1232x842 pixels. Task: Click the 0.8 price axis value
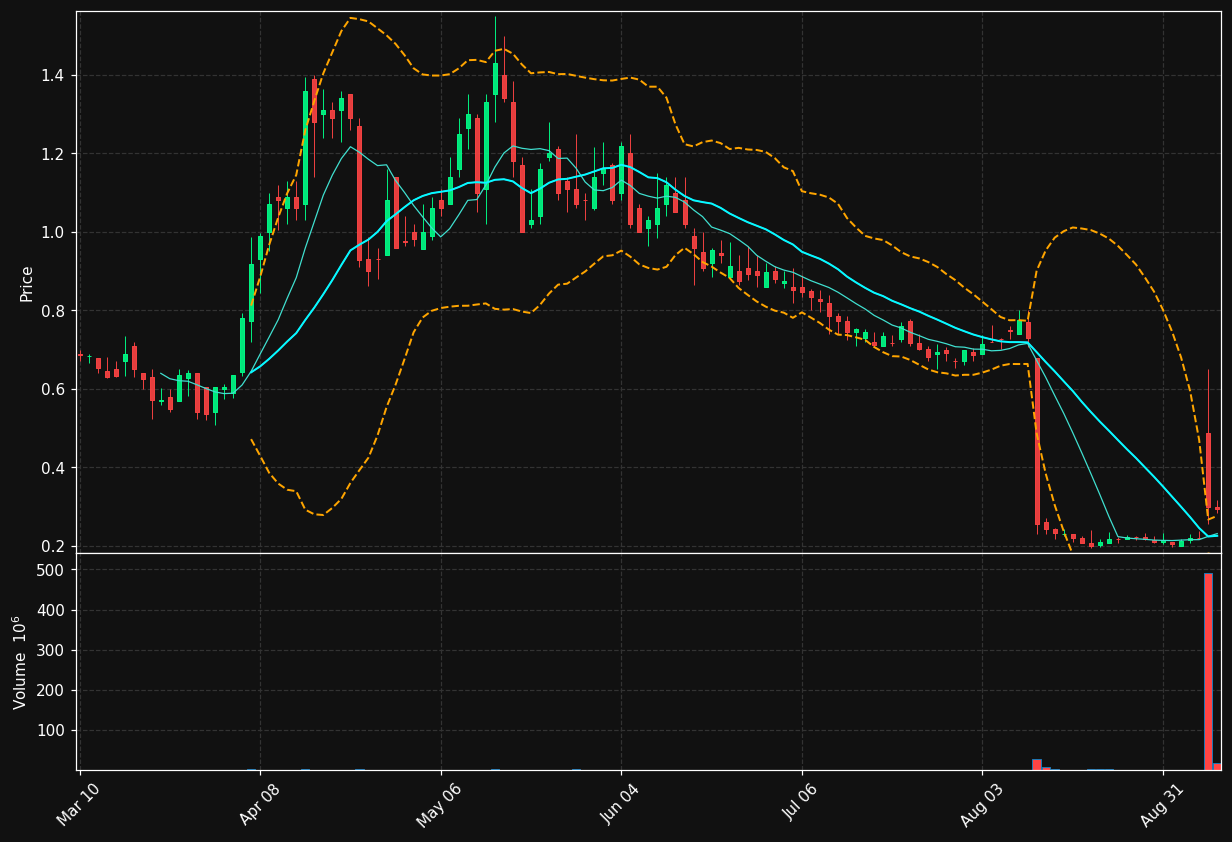click(52, 311)
